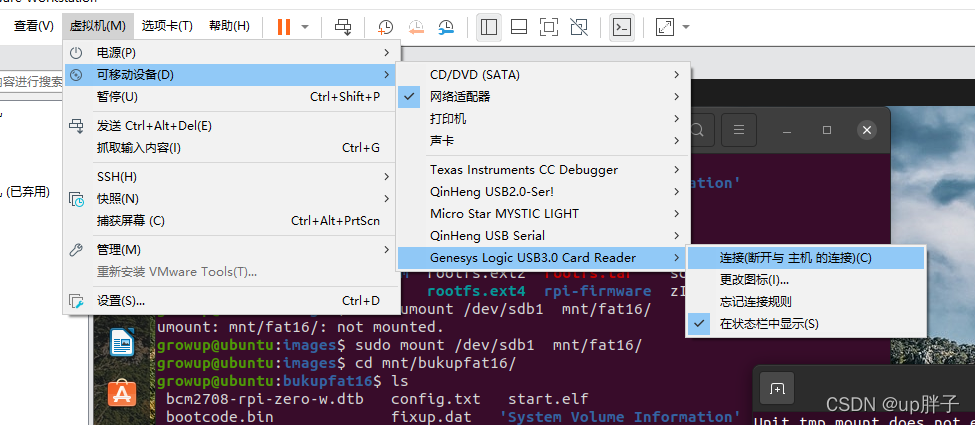
Task: Open the power options dropdown arrow beside pause
Action: [305, 27]
